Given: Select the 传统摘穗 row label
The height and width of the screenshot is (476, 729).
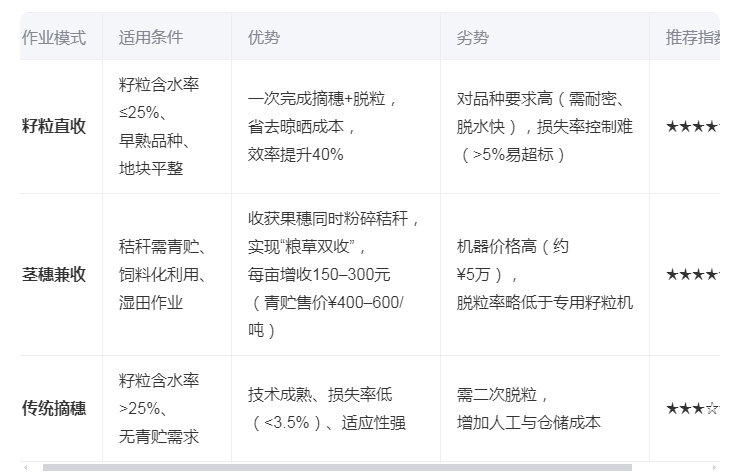Looking at the screenshot, I should coord(54,408).
